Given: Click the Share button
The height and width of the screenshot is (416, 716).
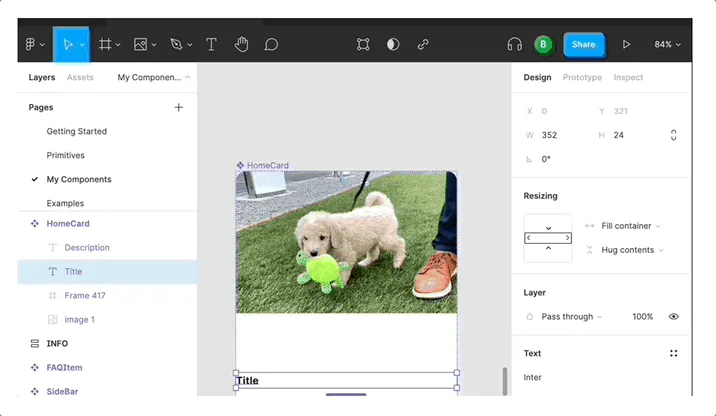Looking at the screenshot, I should coord(584,44).
